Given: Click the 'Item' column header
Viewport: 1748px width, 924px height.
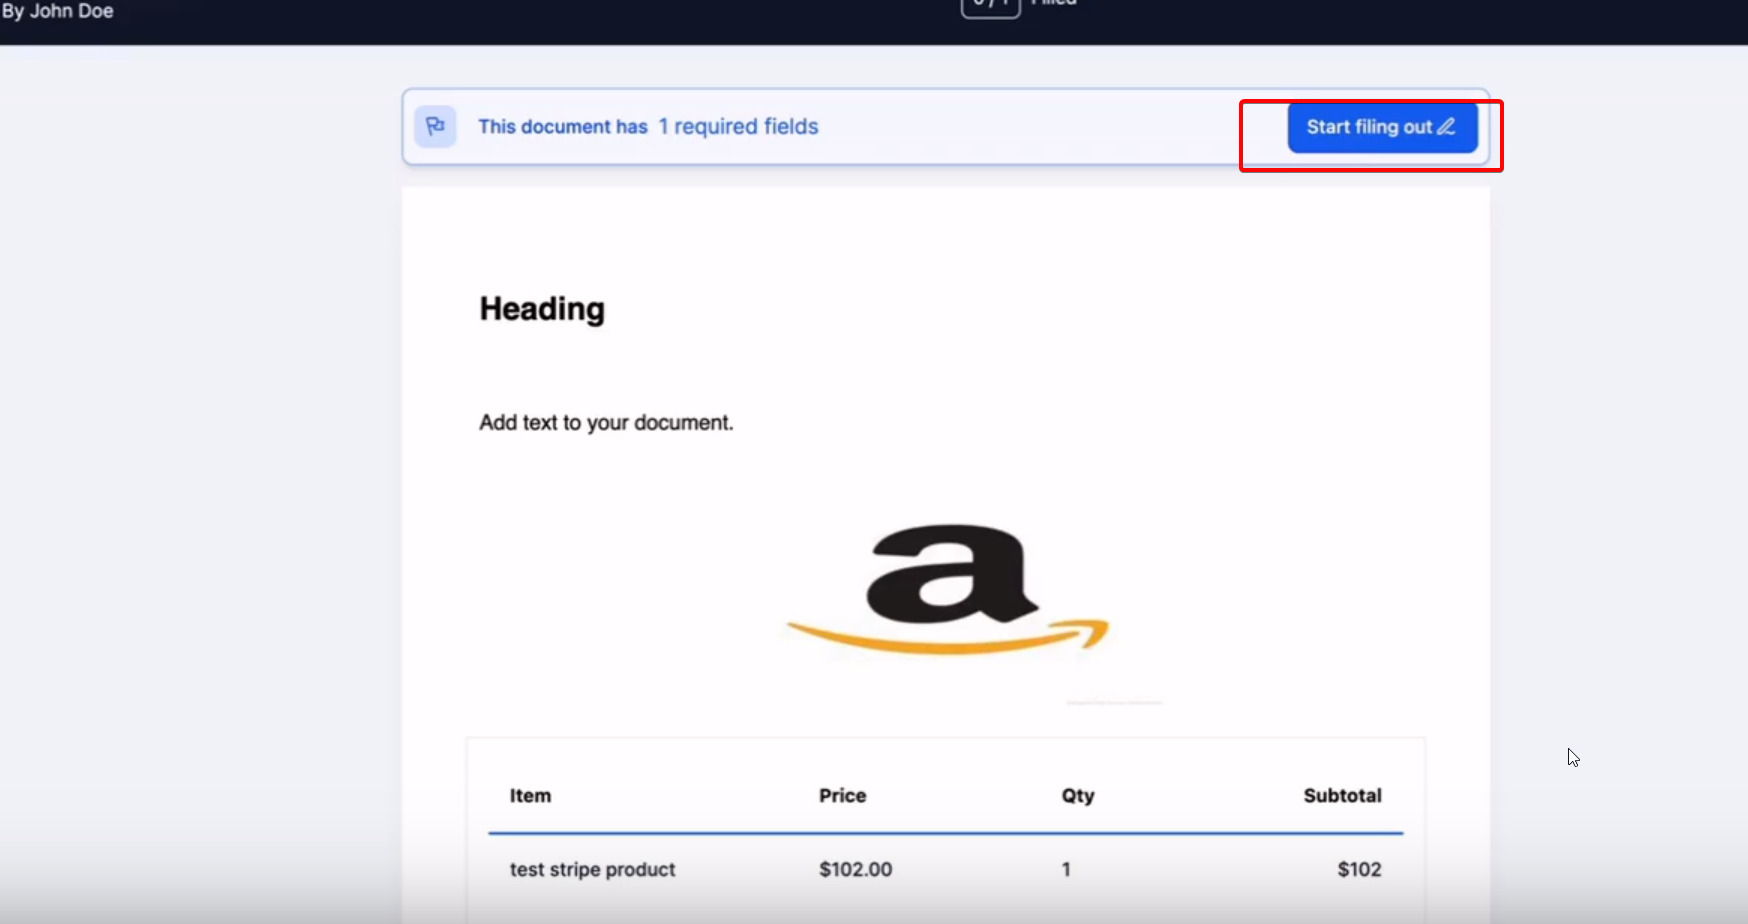Looking at the screenshot, I should [530, 796].
